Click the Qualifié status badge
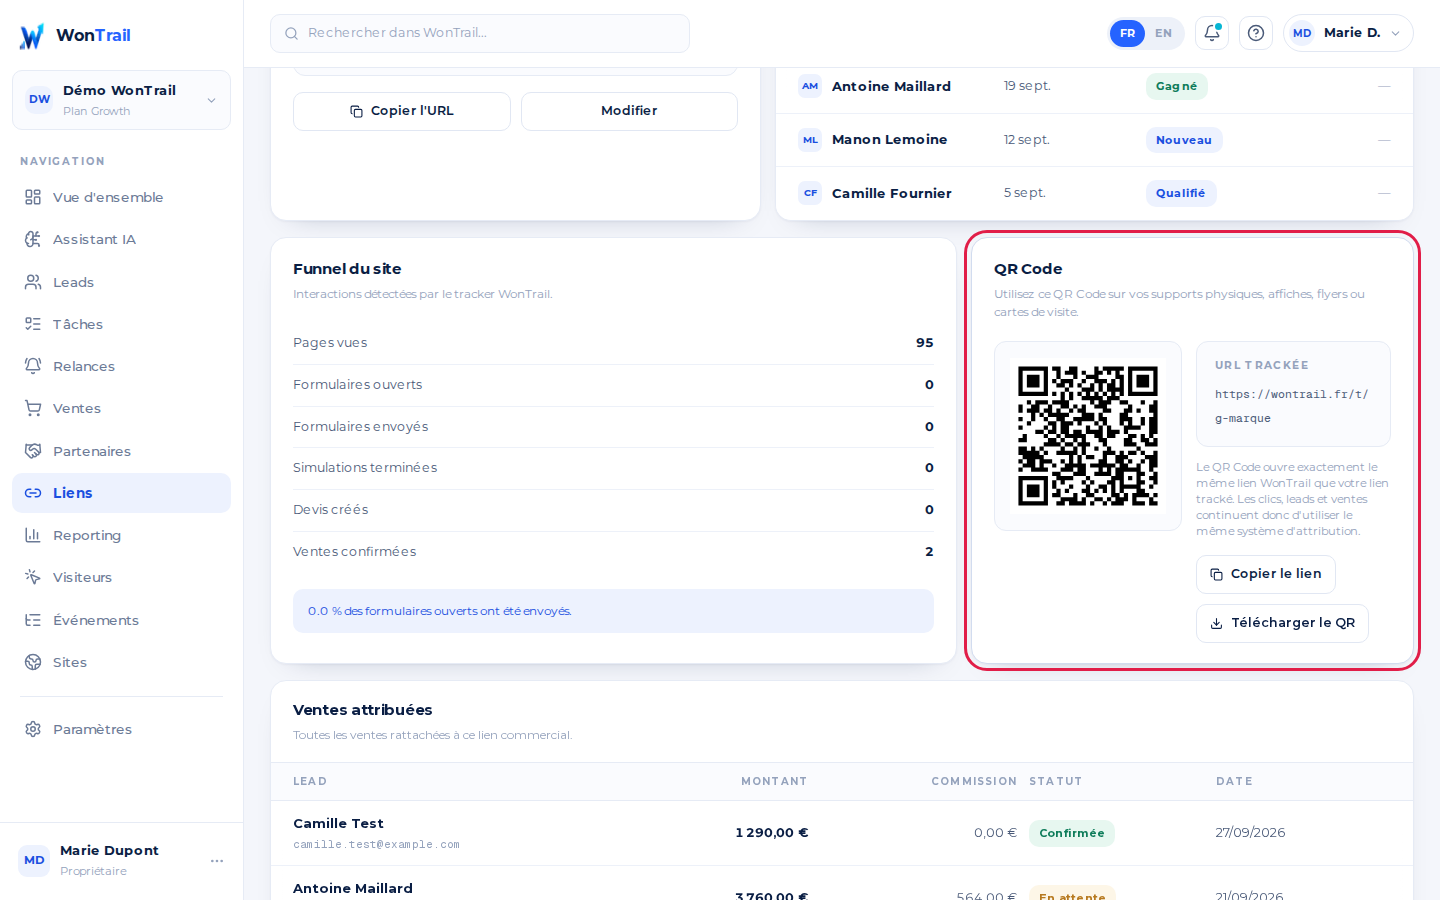 click(x=1181, y=193)
